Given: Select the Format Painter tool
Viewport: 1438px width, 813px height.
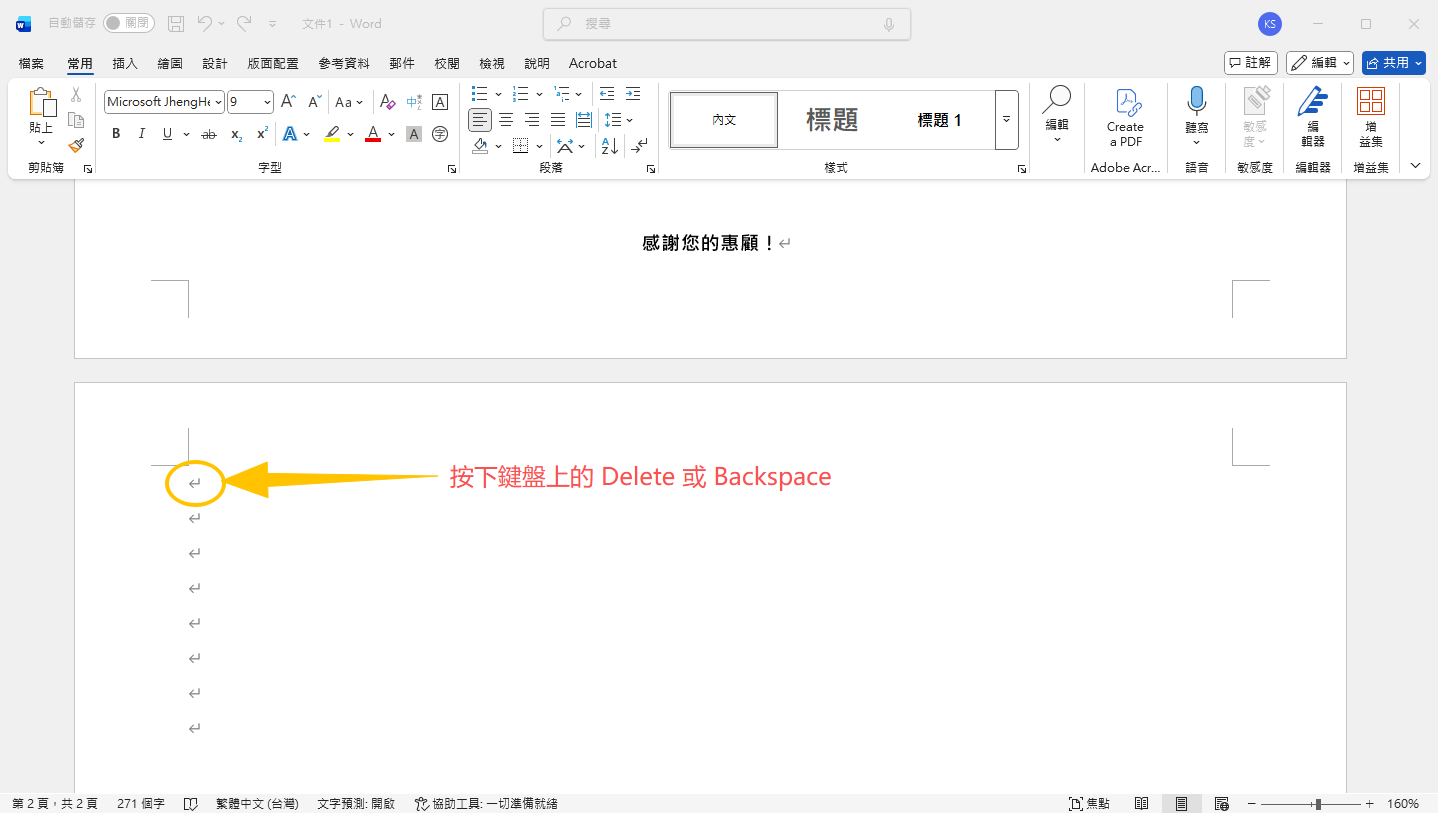Looking at the screenshot, I should click(76, 145).
